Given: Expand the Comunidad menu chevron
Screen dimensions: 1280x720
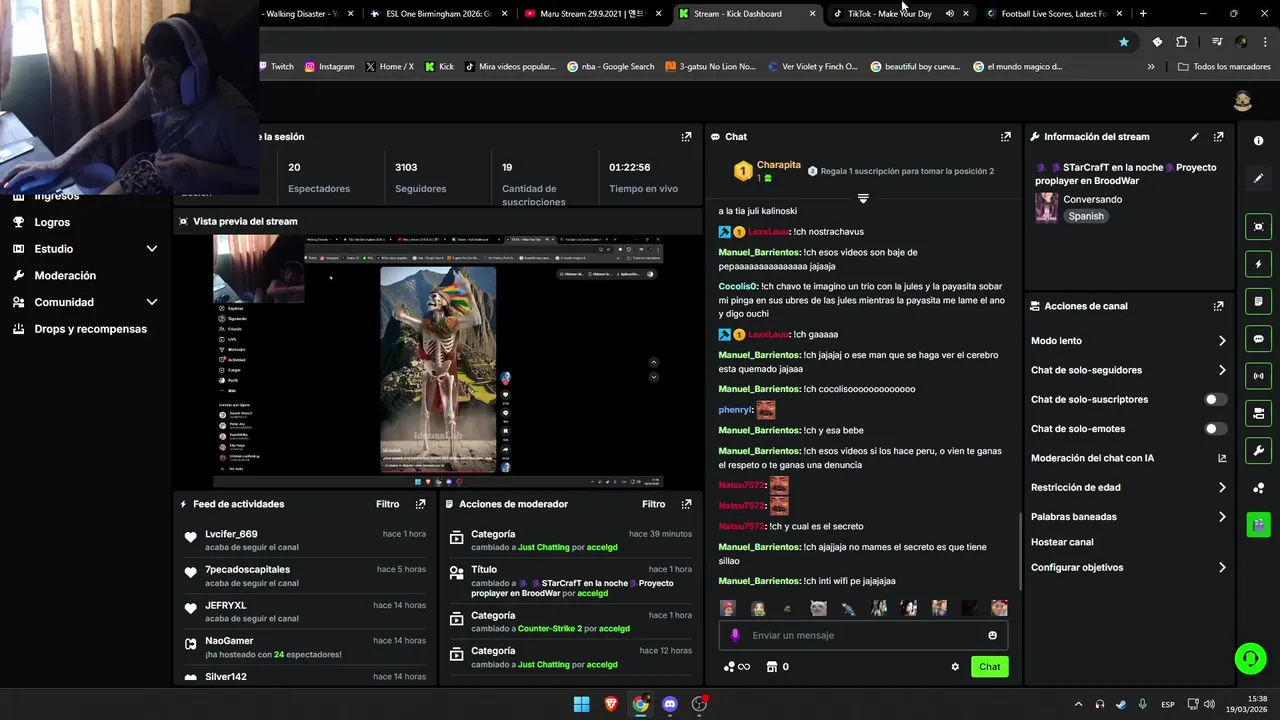Looking at the screenshot, I should click(152, 302).
